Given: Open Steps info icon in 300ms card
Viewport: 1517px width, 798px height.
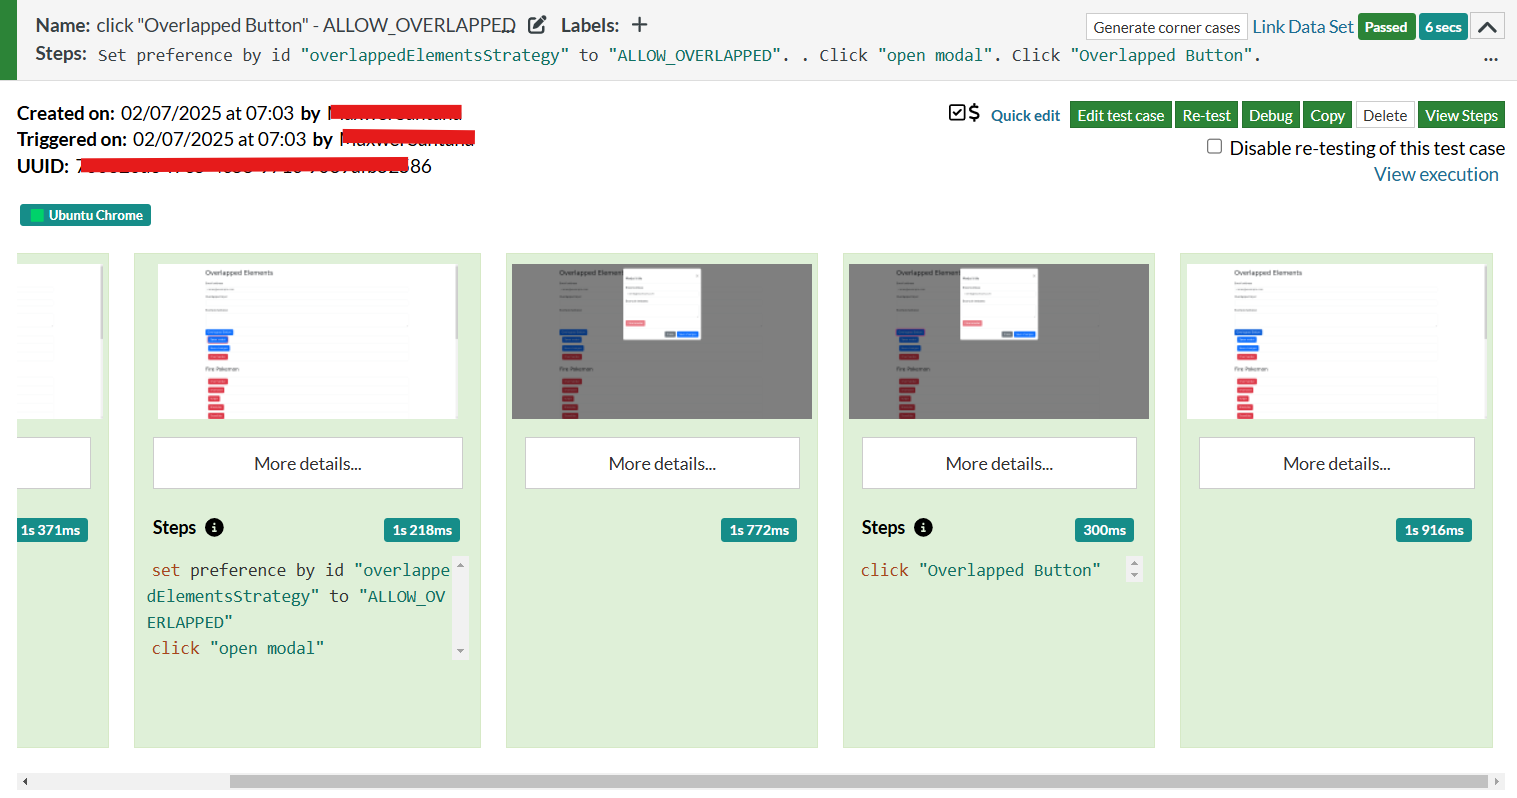Looking at the screenshot, I should tap(923, 527).
